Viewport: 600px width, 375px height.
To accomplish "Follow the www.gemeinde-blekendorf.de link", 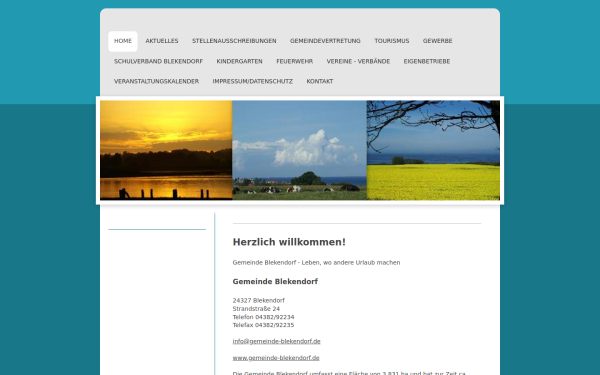I will coord(276,358).
